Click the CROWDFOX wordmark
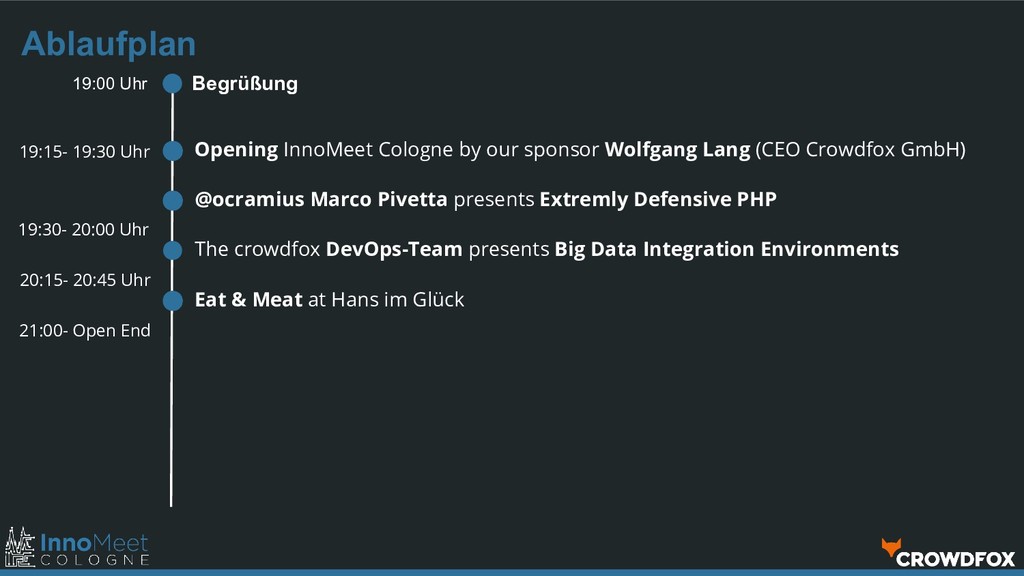Image resolution: width=1024 pixels, height=576 pixels. [x=956, y=558]
